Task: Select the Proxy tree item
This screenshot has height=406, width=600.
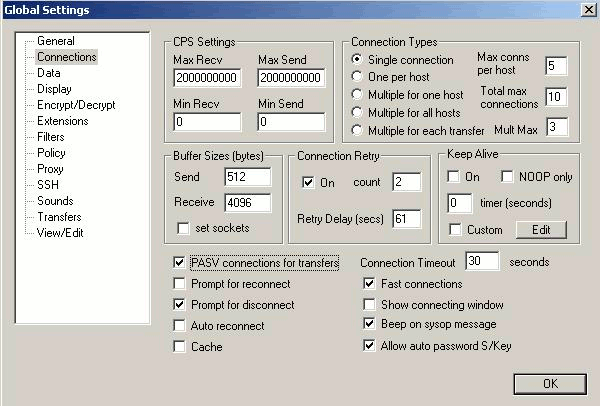Action: 51,169
